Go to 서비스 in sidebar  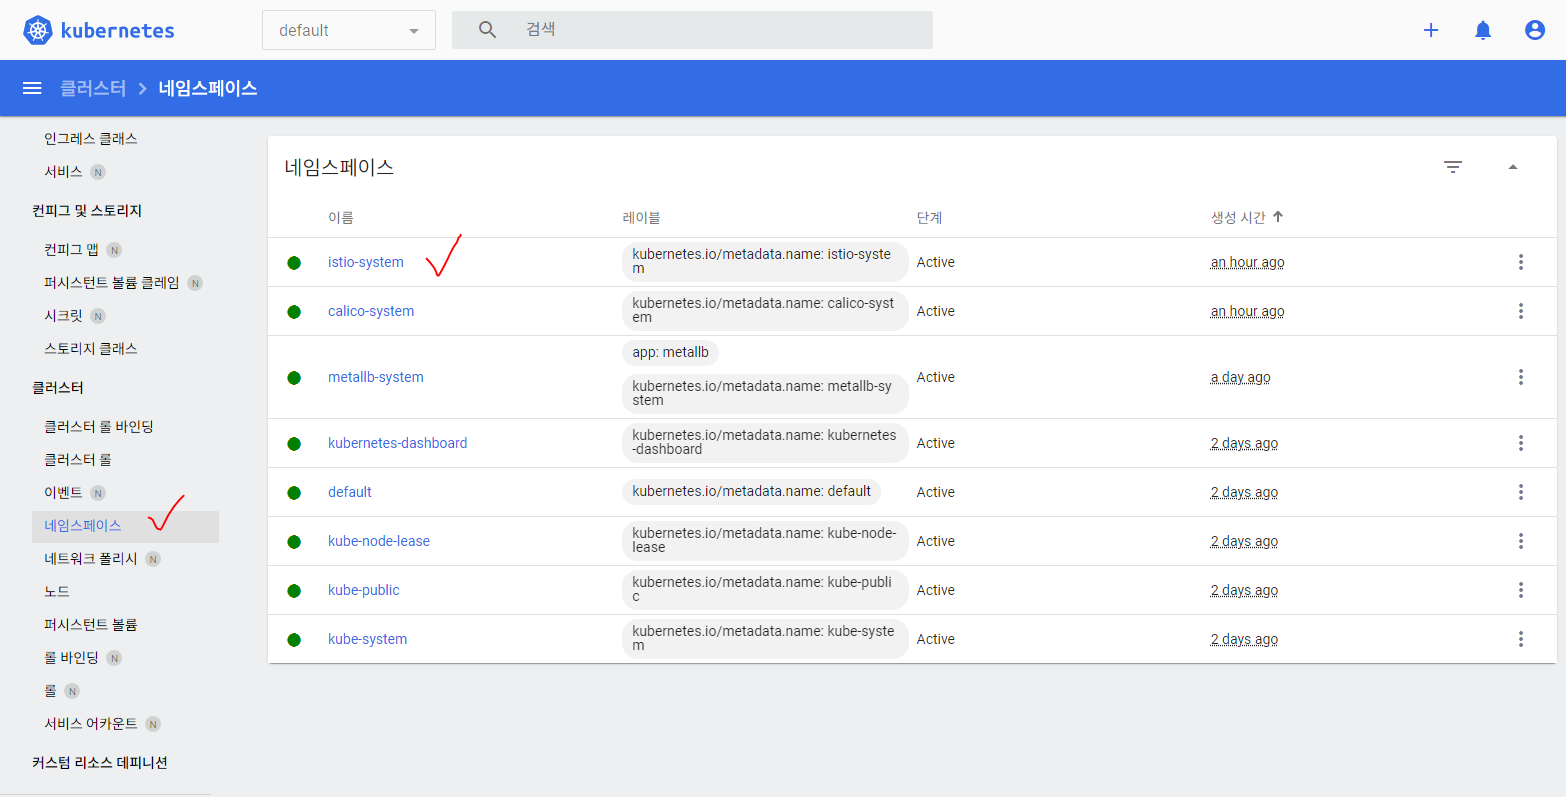[63, 171]
